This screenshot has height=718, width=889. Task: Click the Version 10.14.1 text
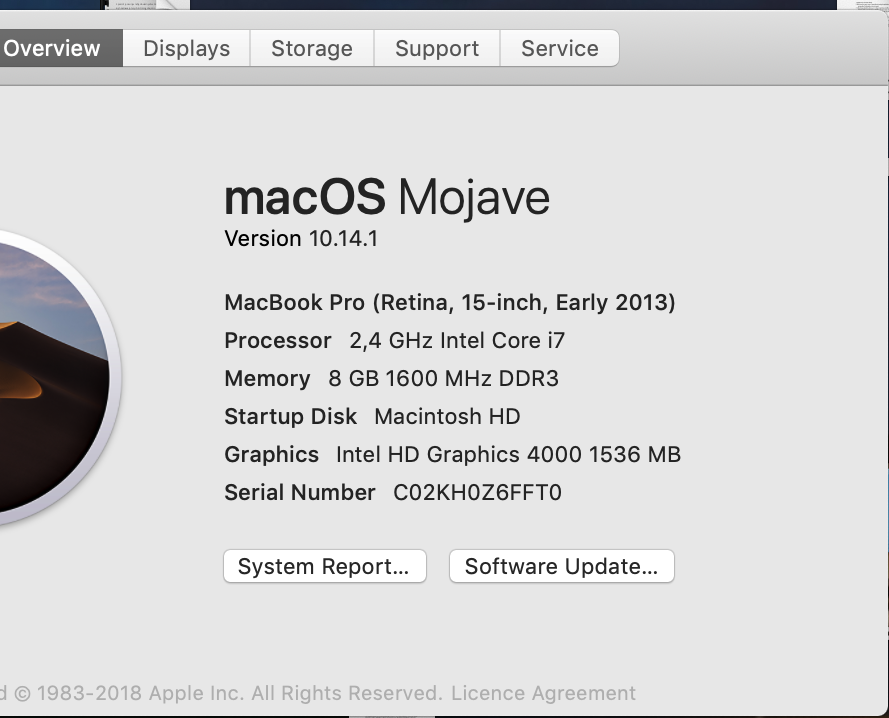click(301, 239)
